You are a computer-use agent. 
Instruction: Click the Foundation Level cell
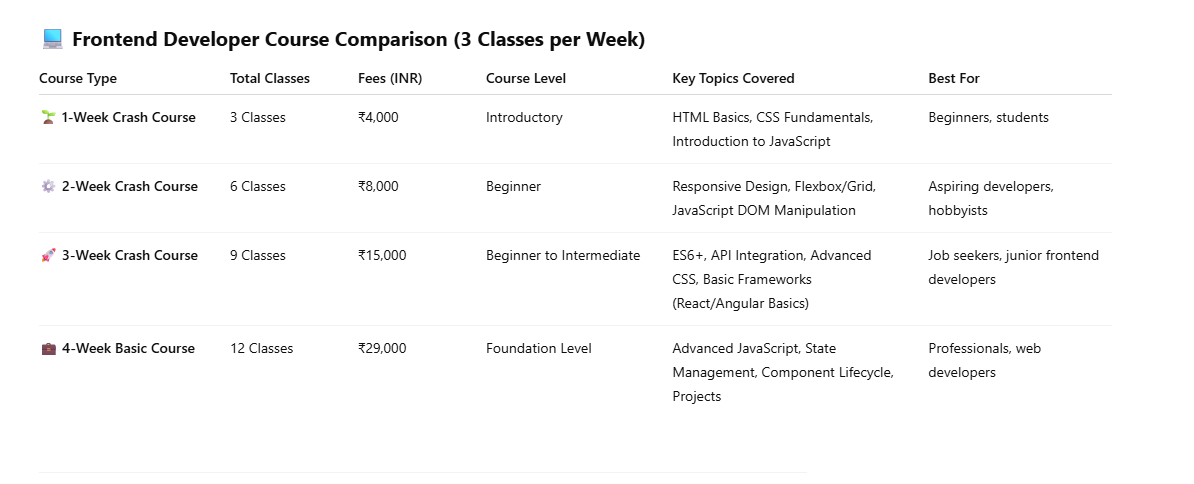[x=539, y=348]
